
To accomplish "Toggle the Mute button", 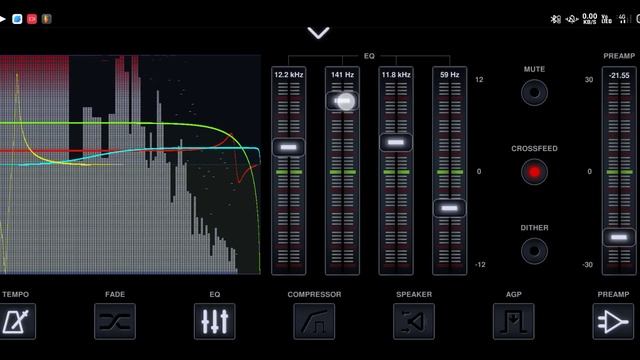I will click(x=534, y=93).
